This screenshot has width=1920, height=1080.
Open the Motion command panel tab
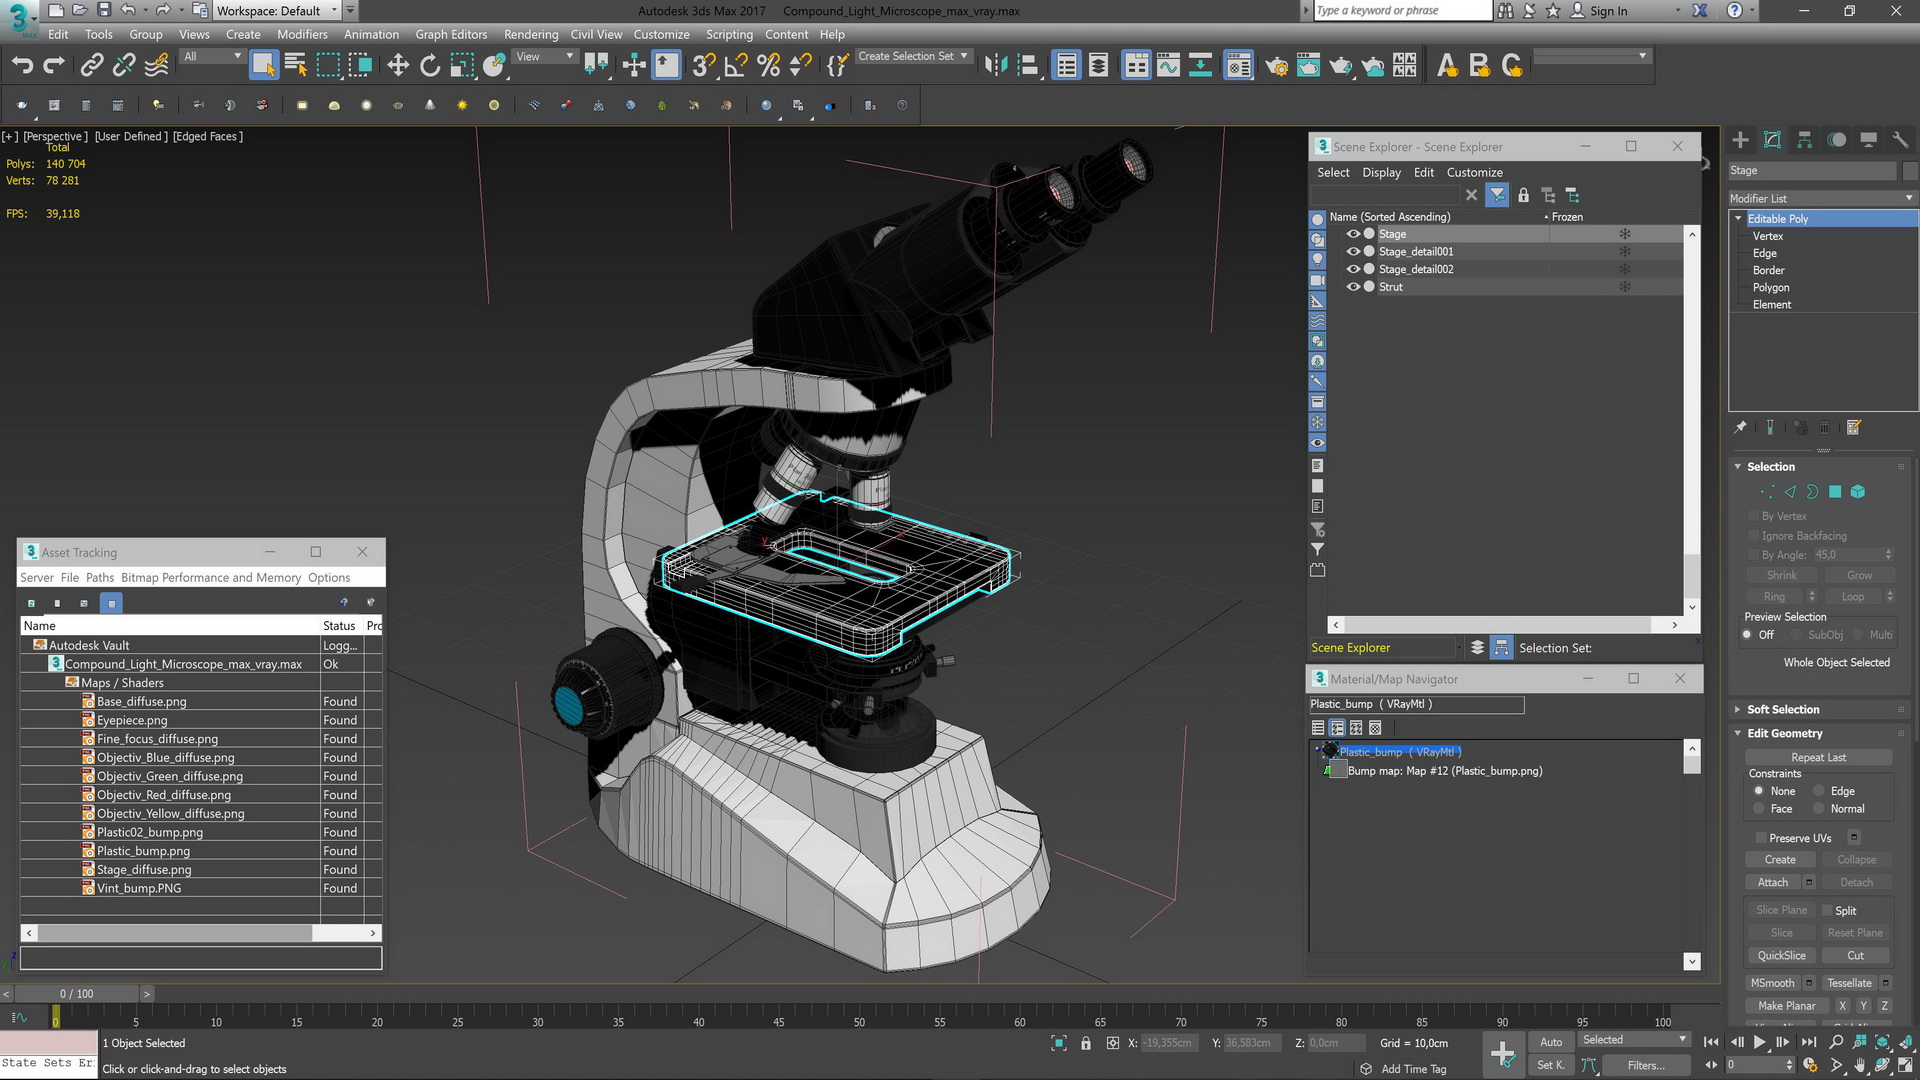coord(1837,140)
